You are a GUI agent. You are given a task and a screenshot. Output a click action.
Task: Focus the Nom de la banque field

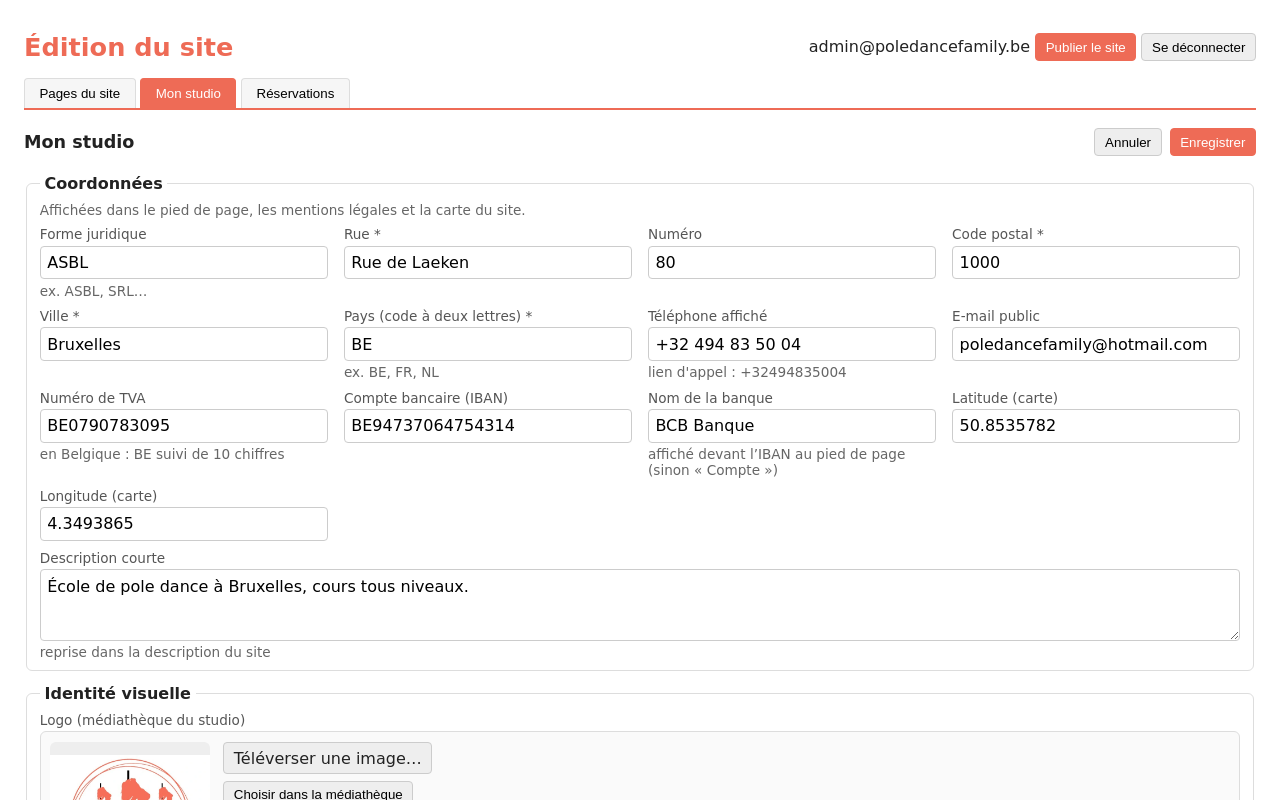click(x=792, y=426)
